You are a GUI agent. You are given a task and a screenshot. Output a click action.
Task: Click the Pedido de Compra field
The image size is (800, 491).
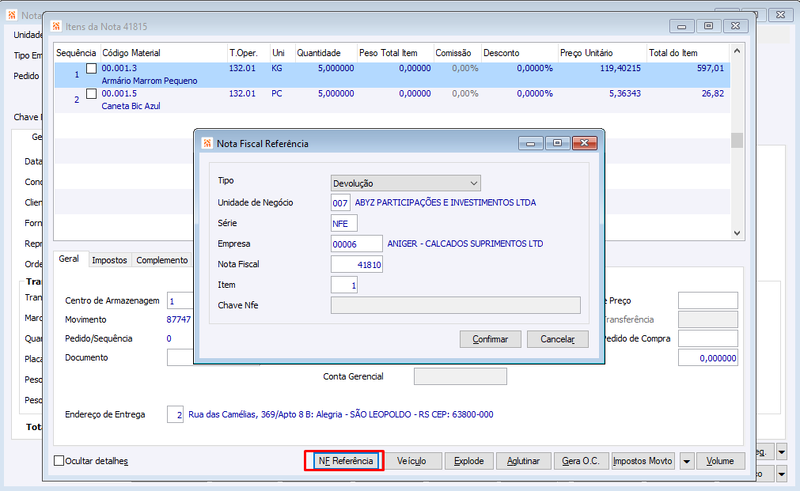708,338
